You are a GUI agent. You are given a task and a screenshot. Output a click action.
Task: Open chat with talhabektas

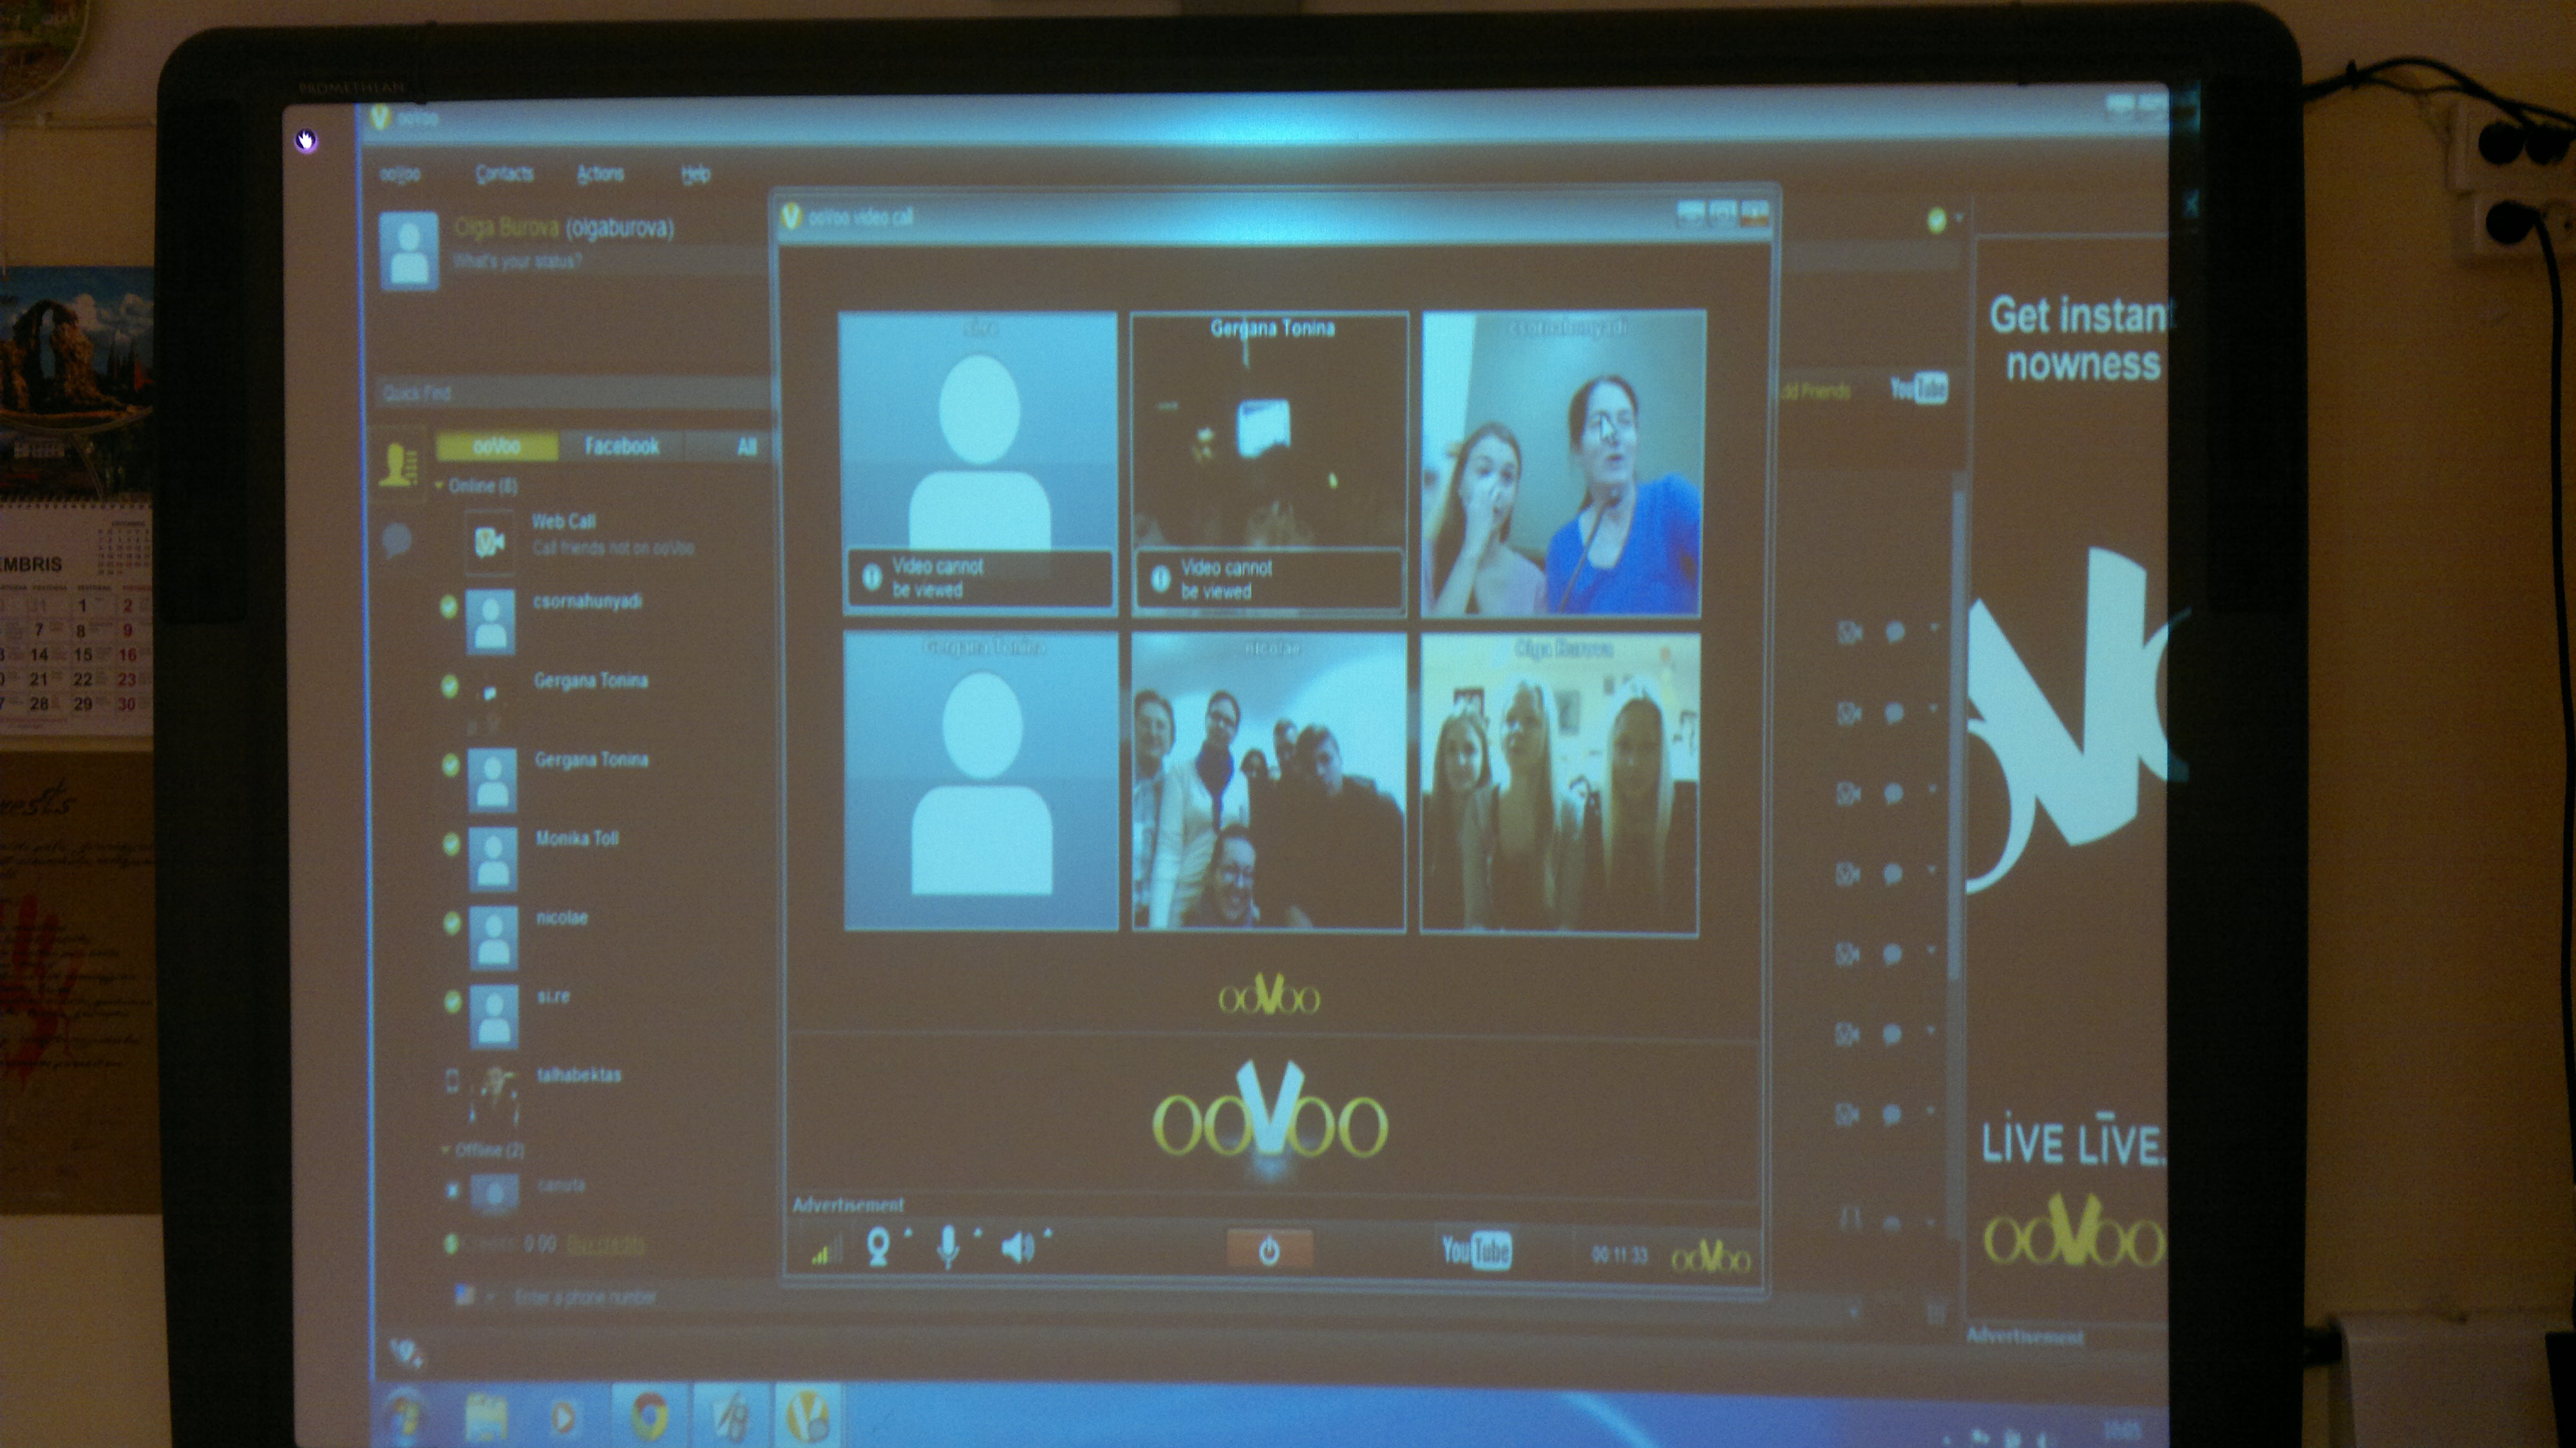pyautogui.click(x=1891, y=1114)
